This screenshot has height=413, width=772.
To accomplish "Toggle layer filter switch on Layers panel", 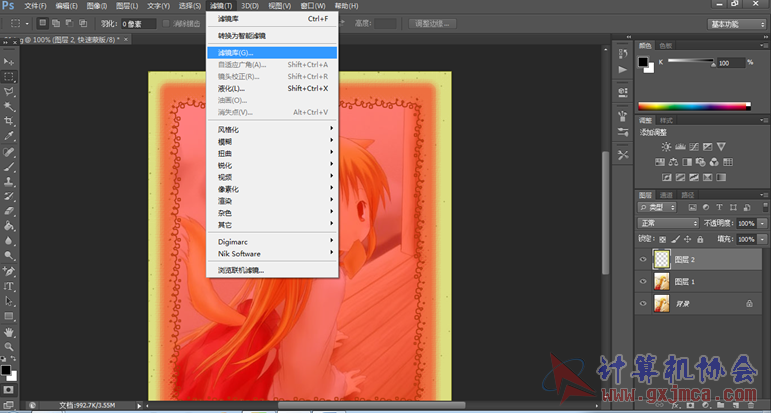I will (765, 207).
